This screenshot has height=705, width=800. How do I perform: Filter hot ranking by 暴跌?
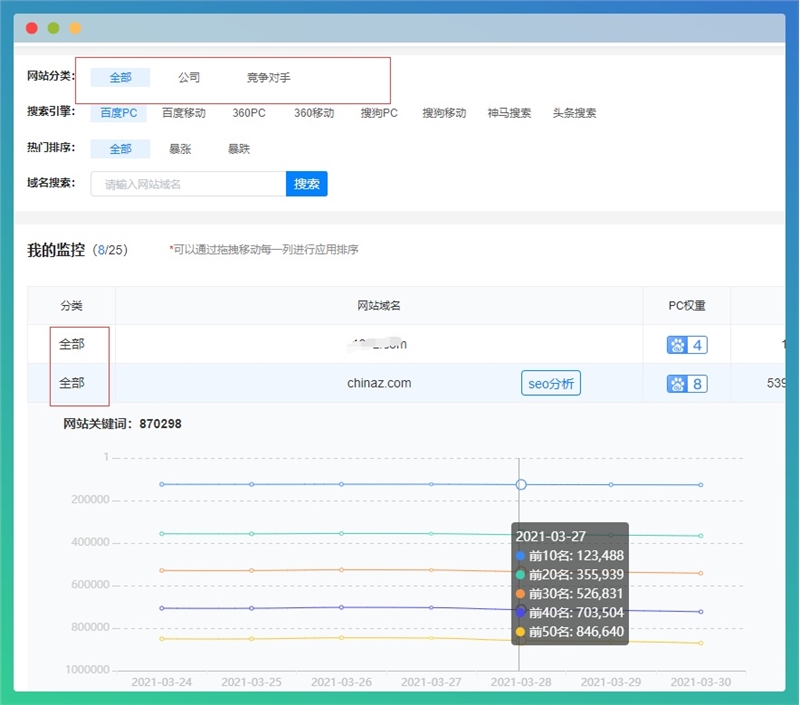click(239, 149)
